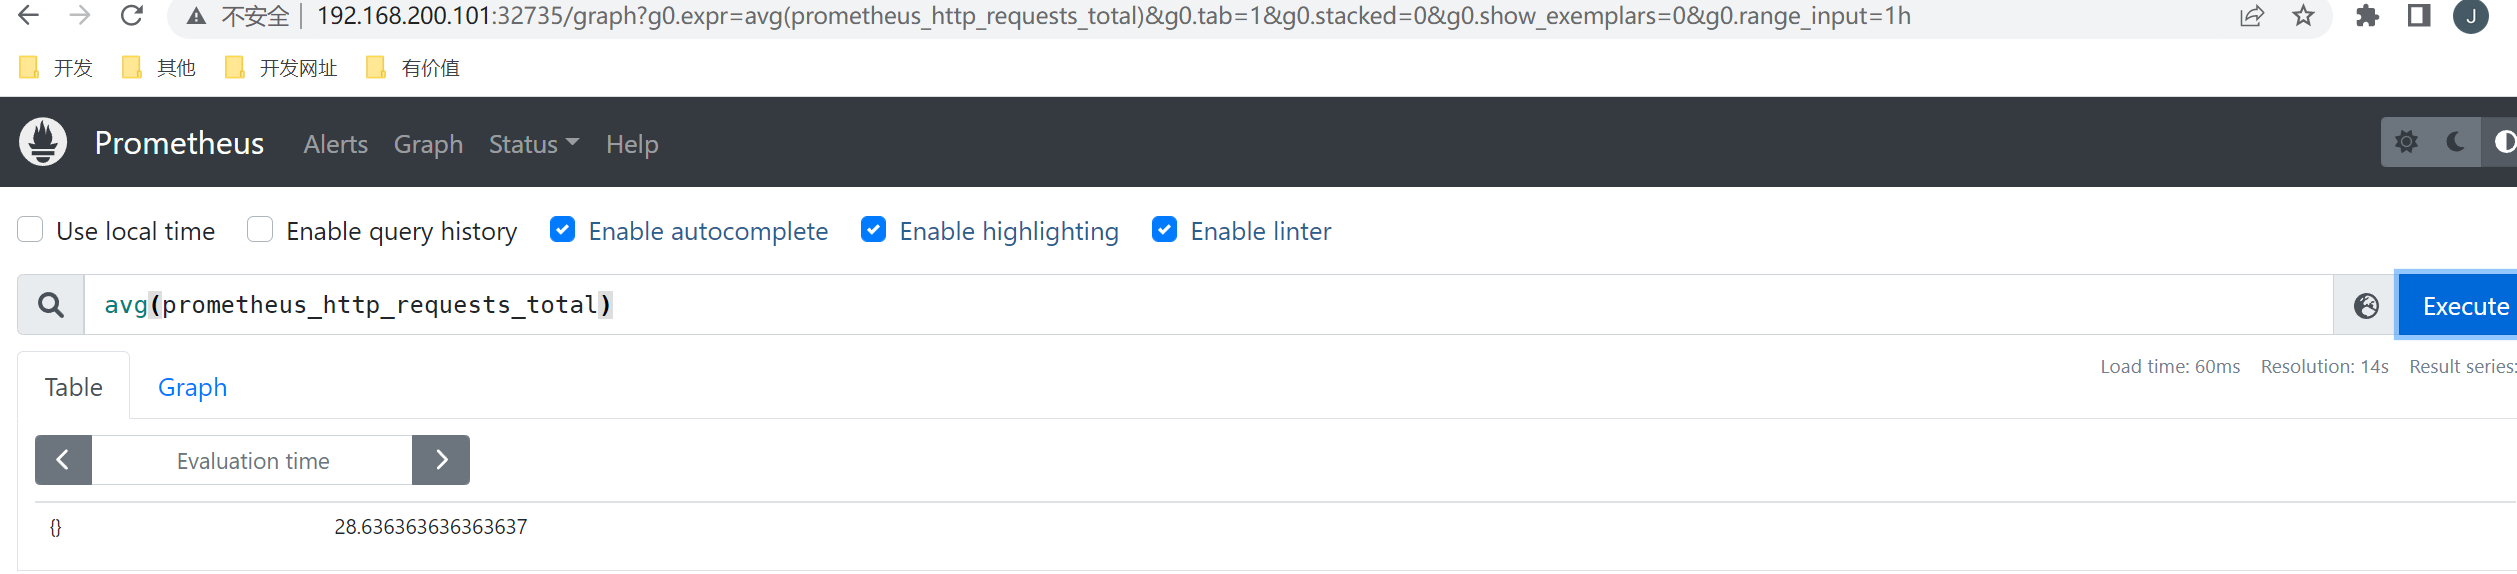Open the metrics explorer globe icon
This screenshot has height=574, width=2517.
coord(2366,306)
